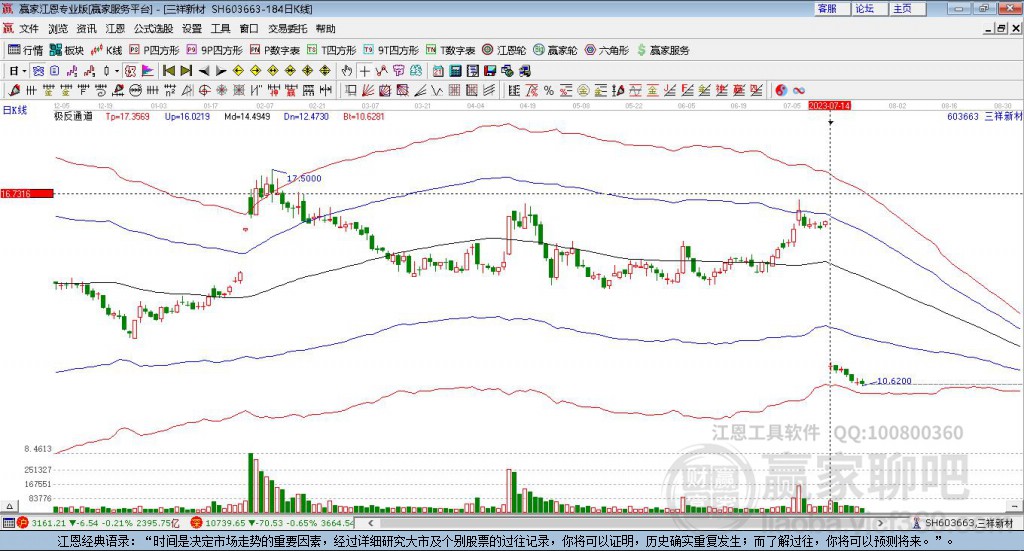
Task: Open the 工具 menu
Action: point(221,29)
